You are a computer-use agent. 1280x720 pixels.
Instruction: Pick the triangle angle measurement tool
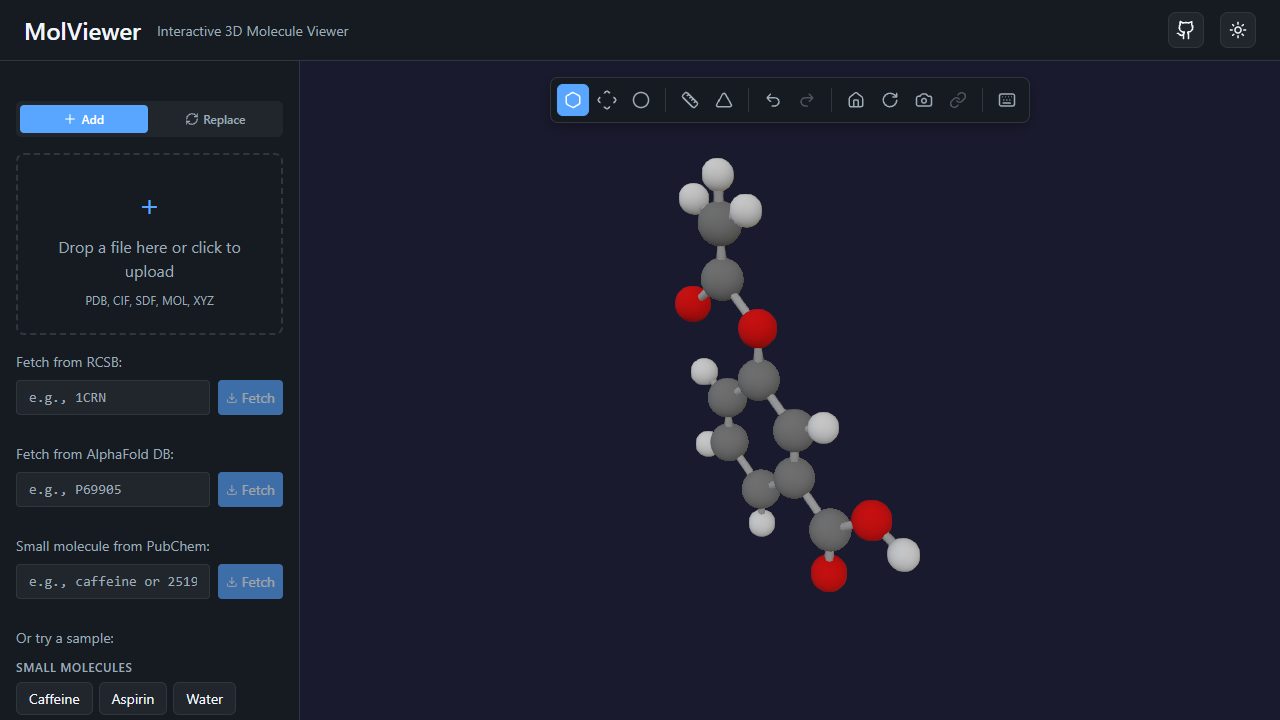point(724,100)
